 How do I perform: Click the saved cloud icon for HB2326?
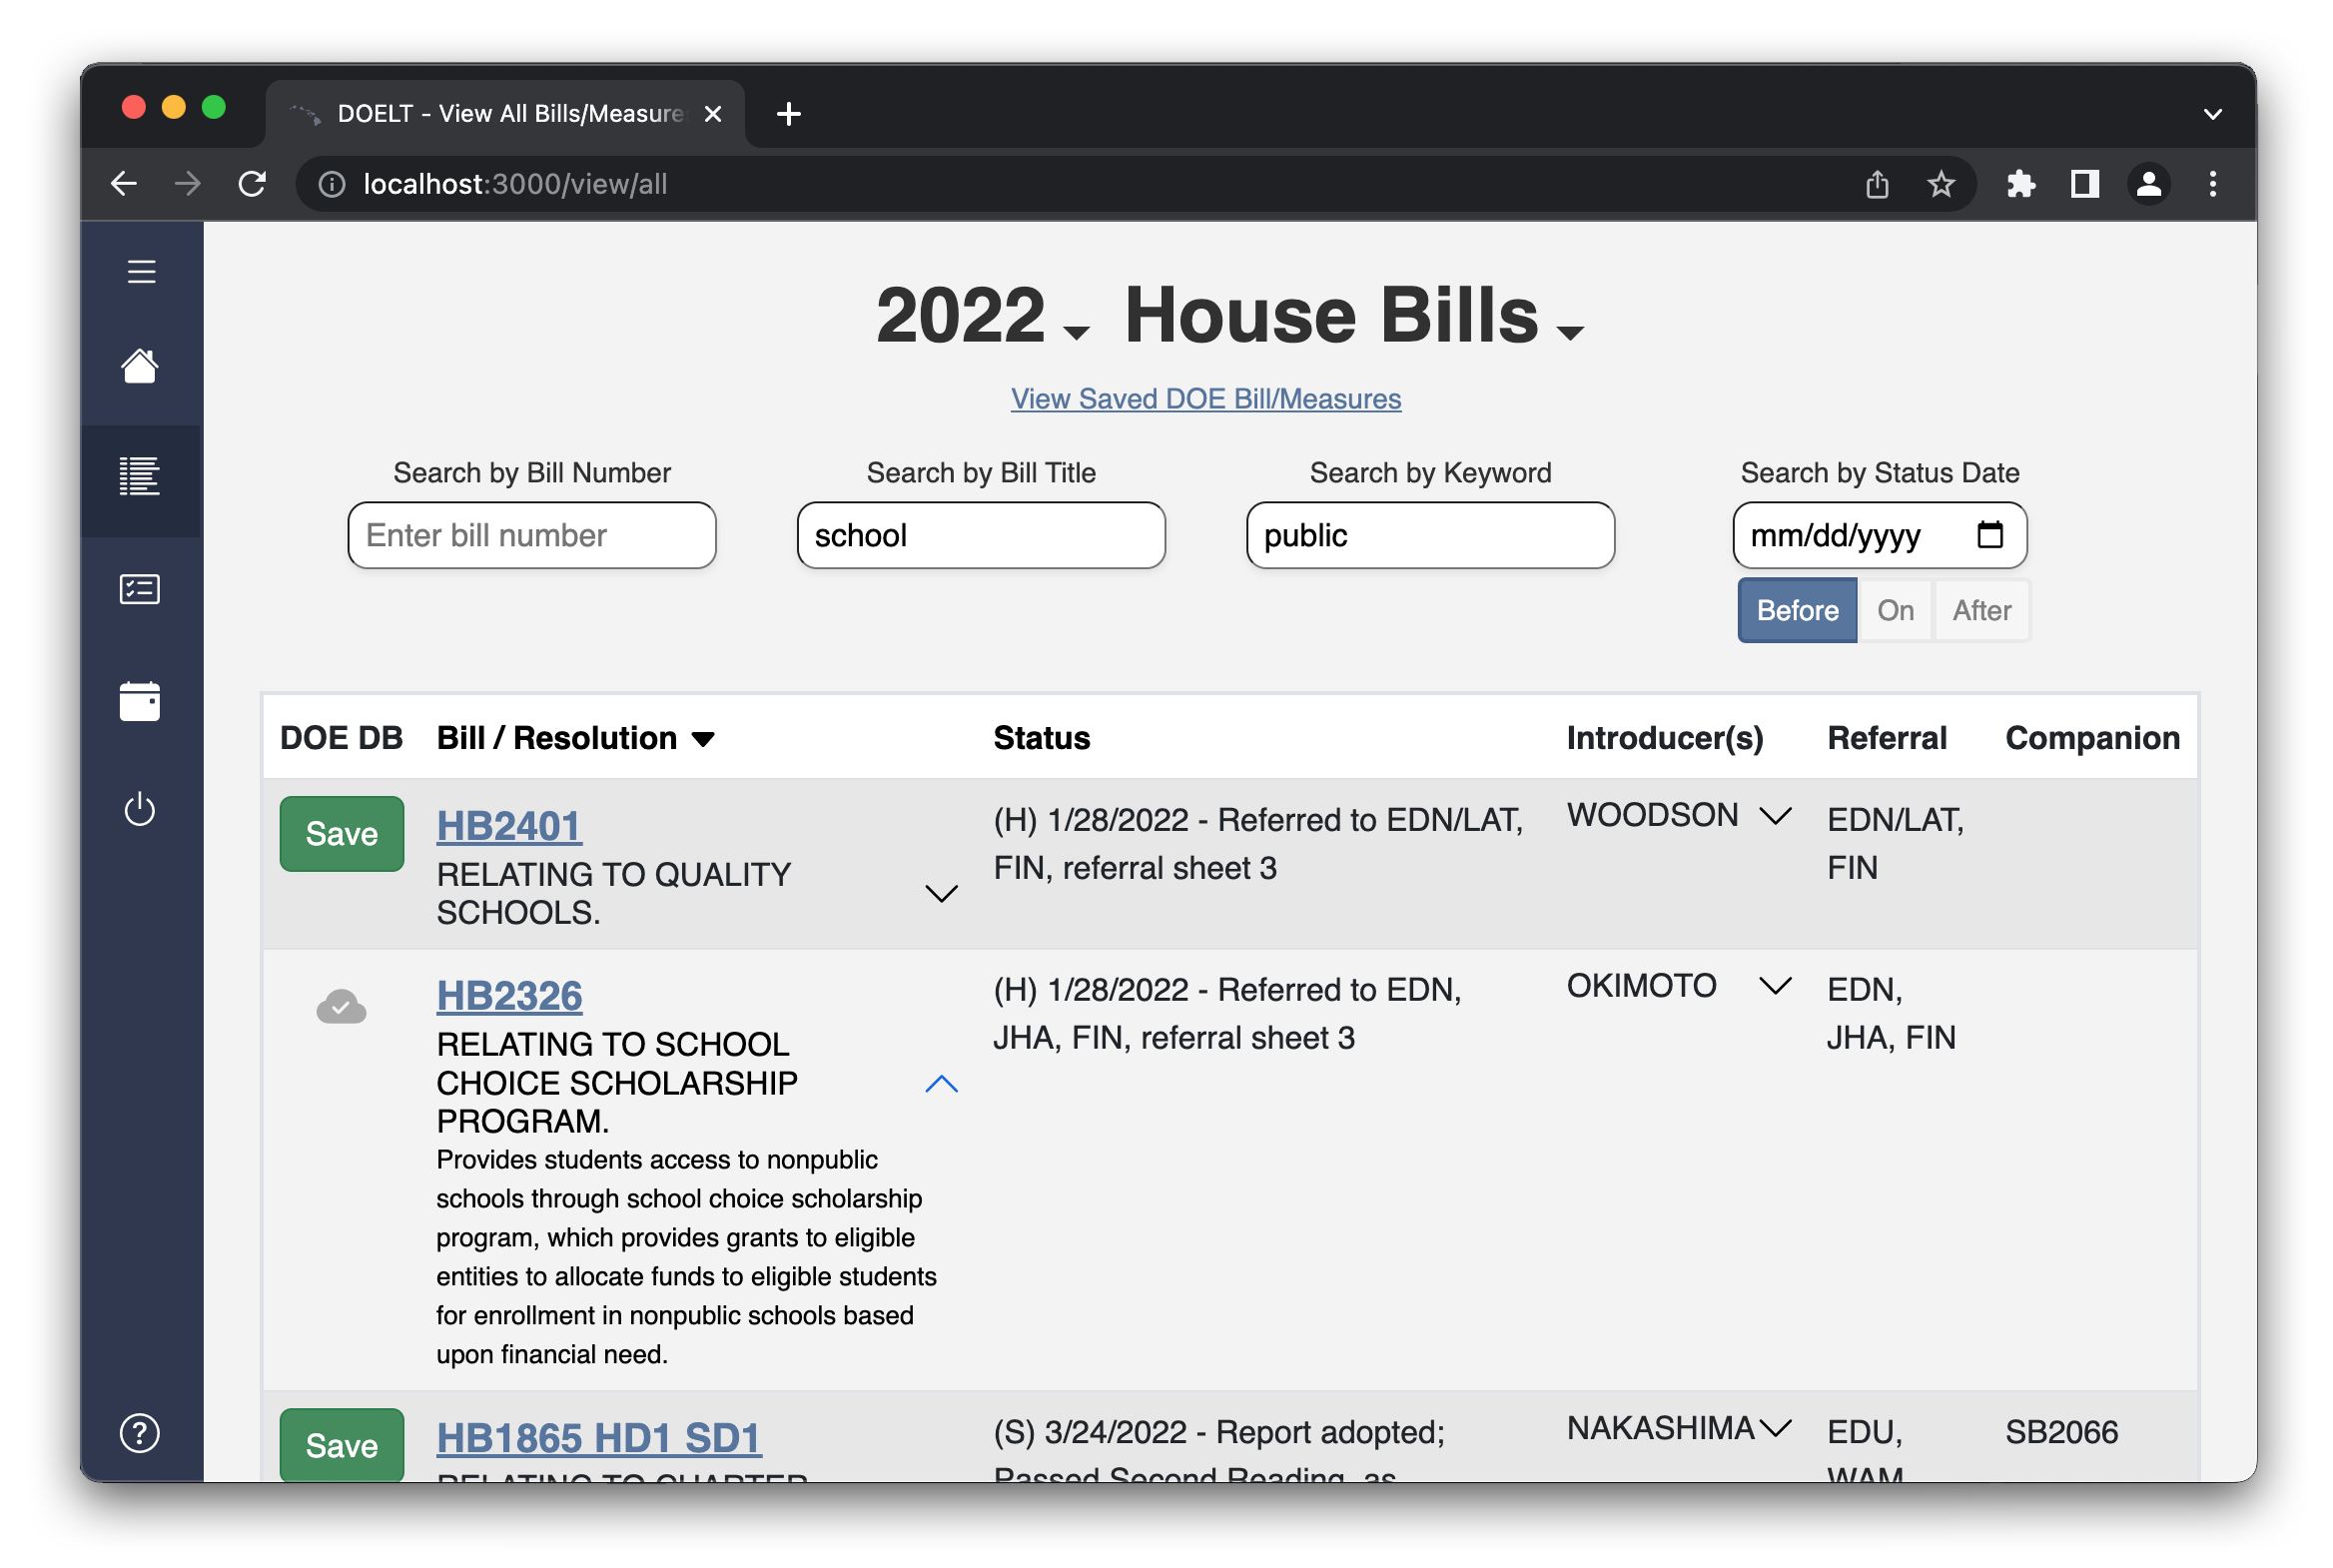341,1006
